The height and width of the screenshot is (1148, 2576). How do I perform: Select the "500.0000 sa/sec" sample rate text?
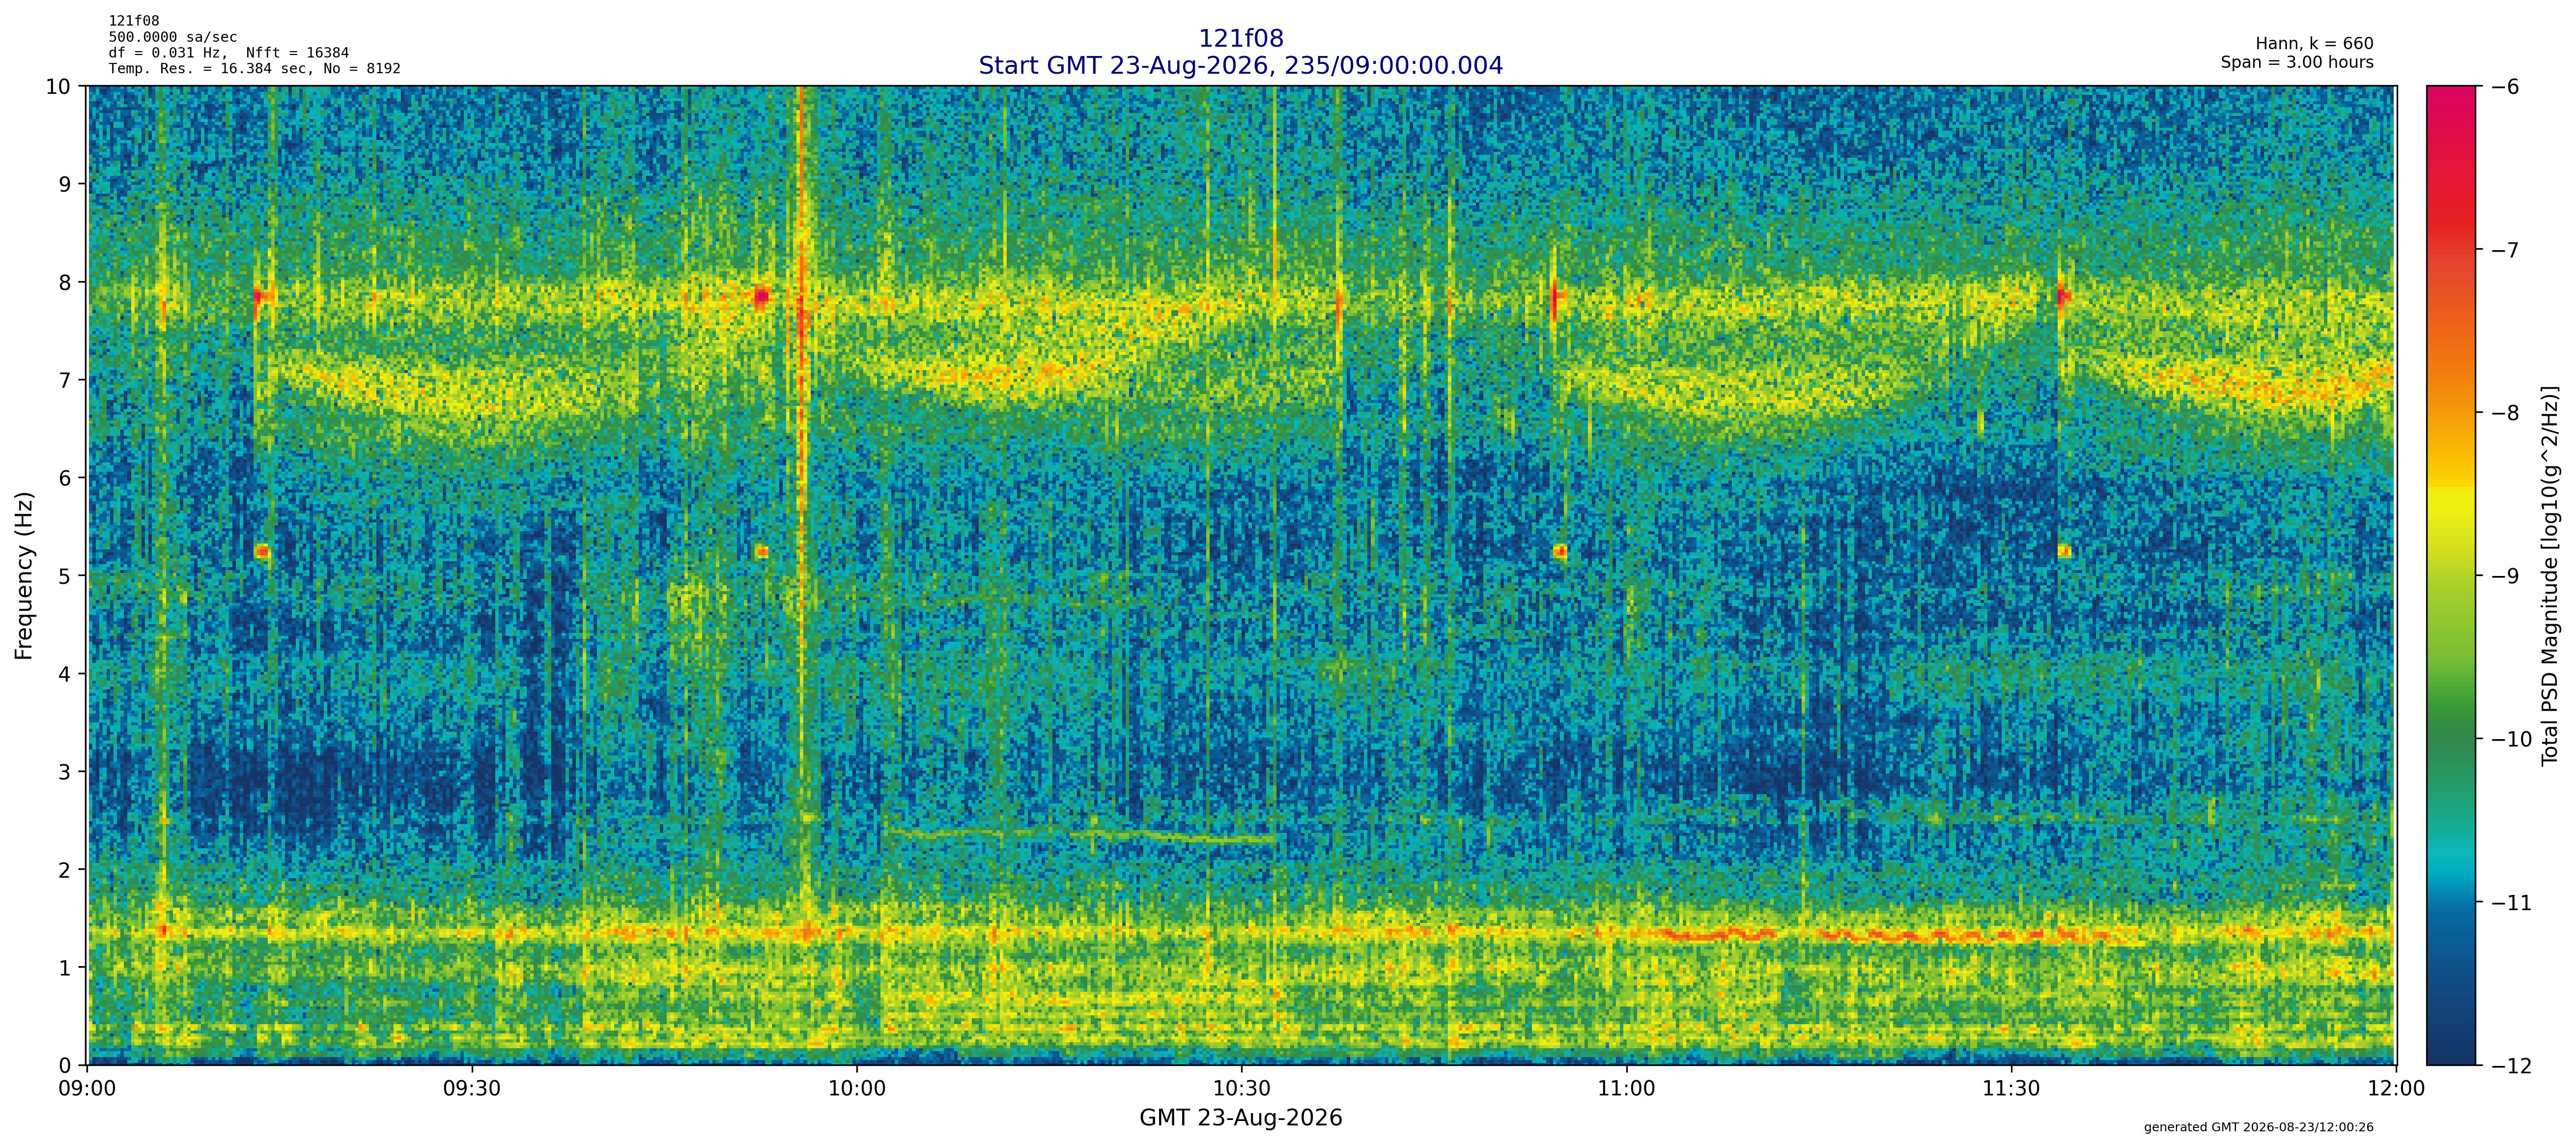pyautogui.click(x=173, y=37)
